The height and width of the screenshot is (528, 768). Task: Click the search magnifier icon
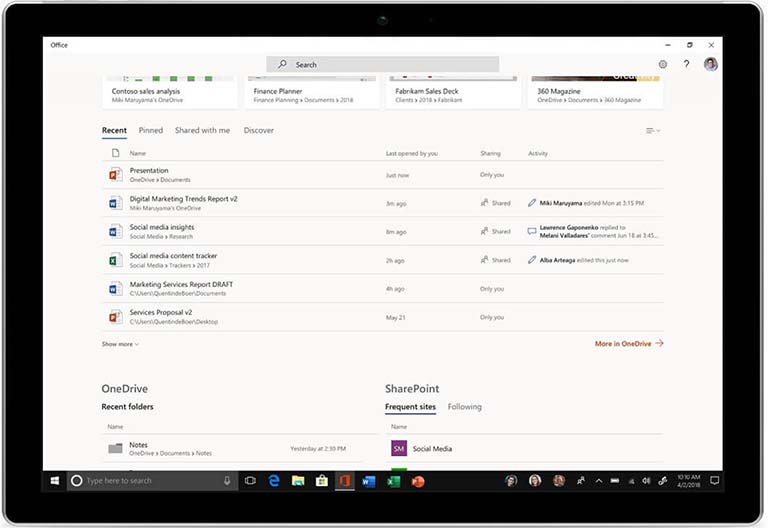(x=283, y=64)
